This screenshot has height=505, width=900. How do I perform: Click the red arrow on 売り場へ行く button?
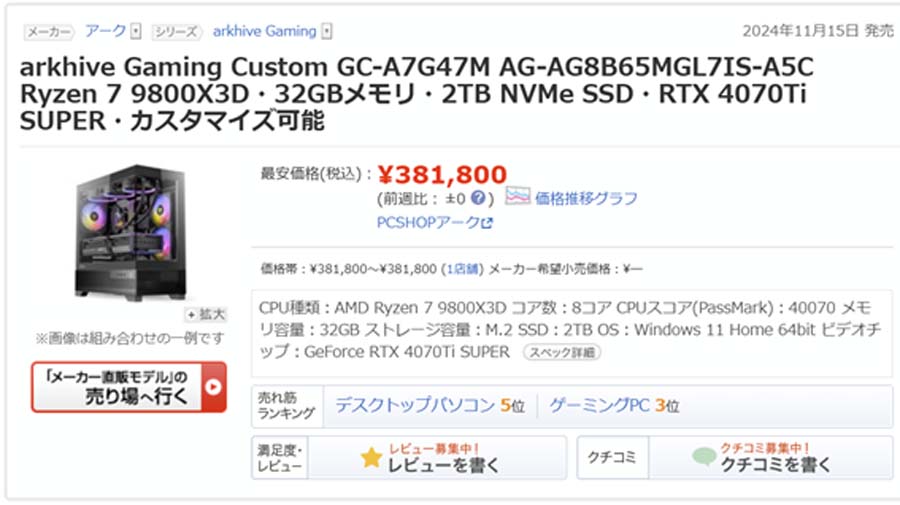214,387
